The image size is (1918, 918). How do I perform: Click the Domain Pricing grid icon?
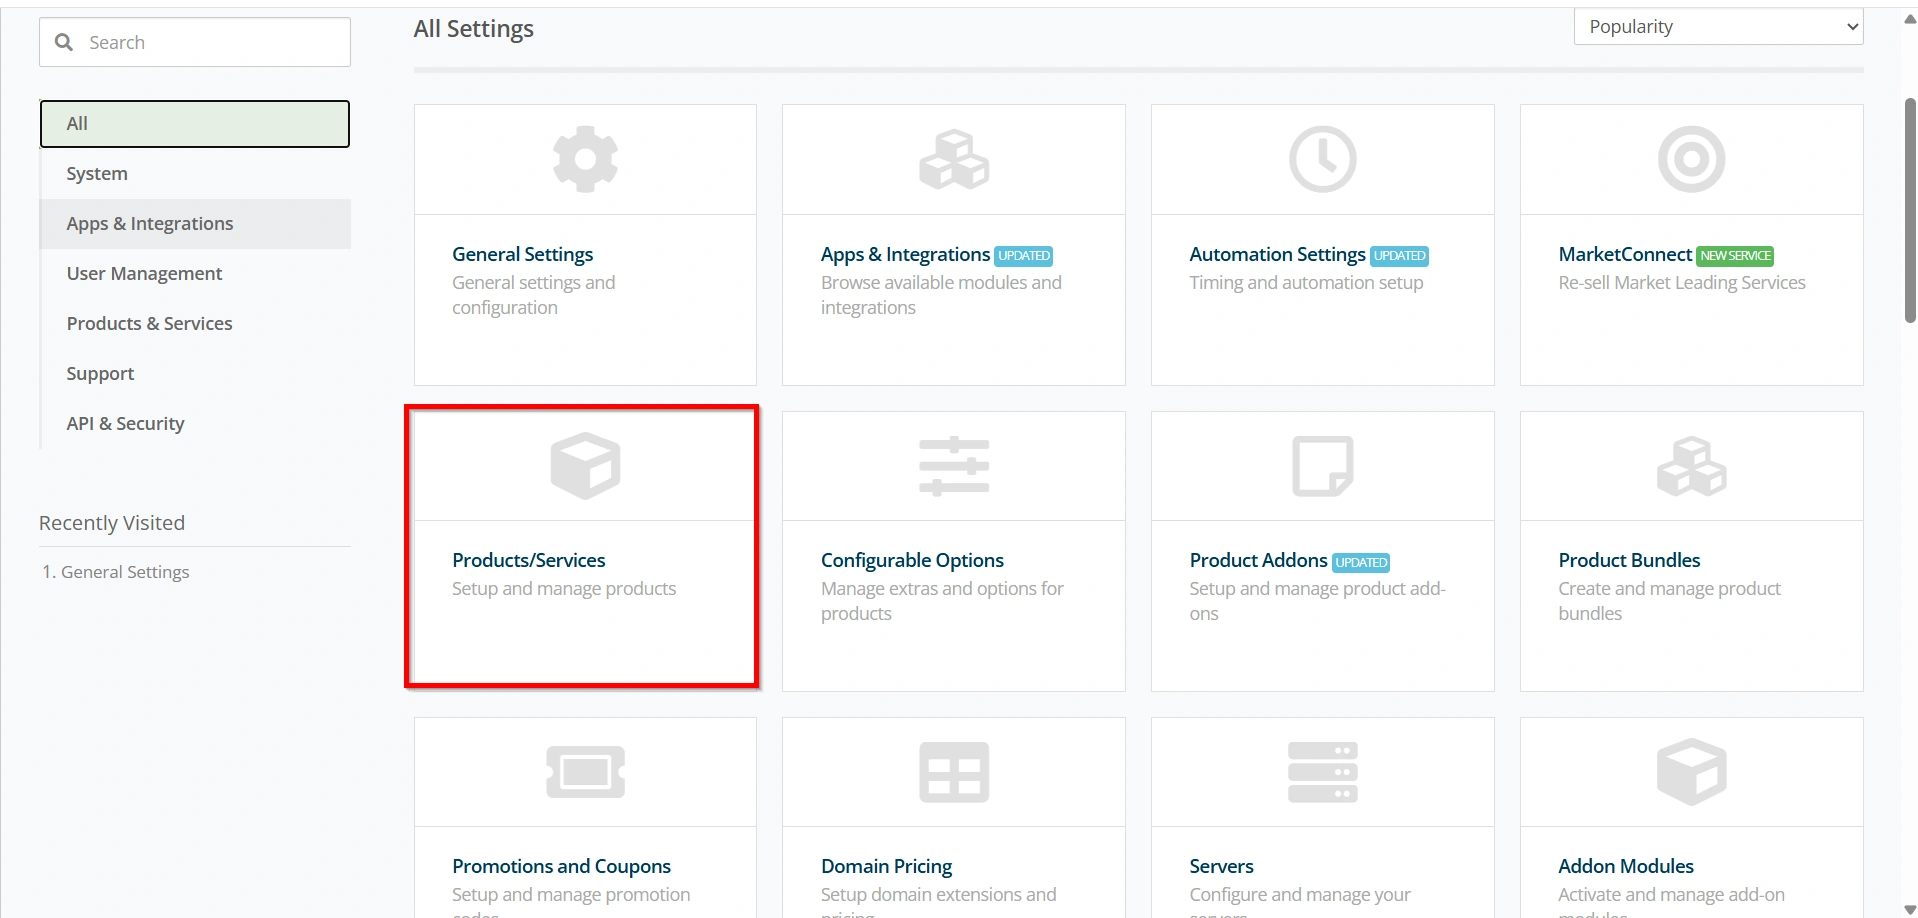[x=954, y=772]
